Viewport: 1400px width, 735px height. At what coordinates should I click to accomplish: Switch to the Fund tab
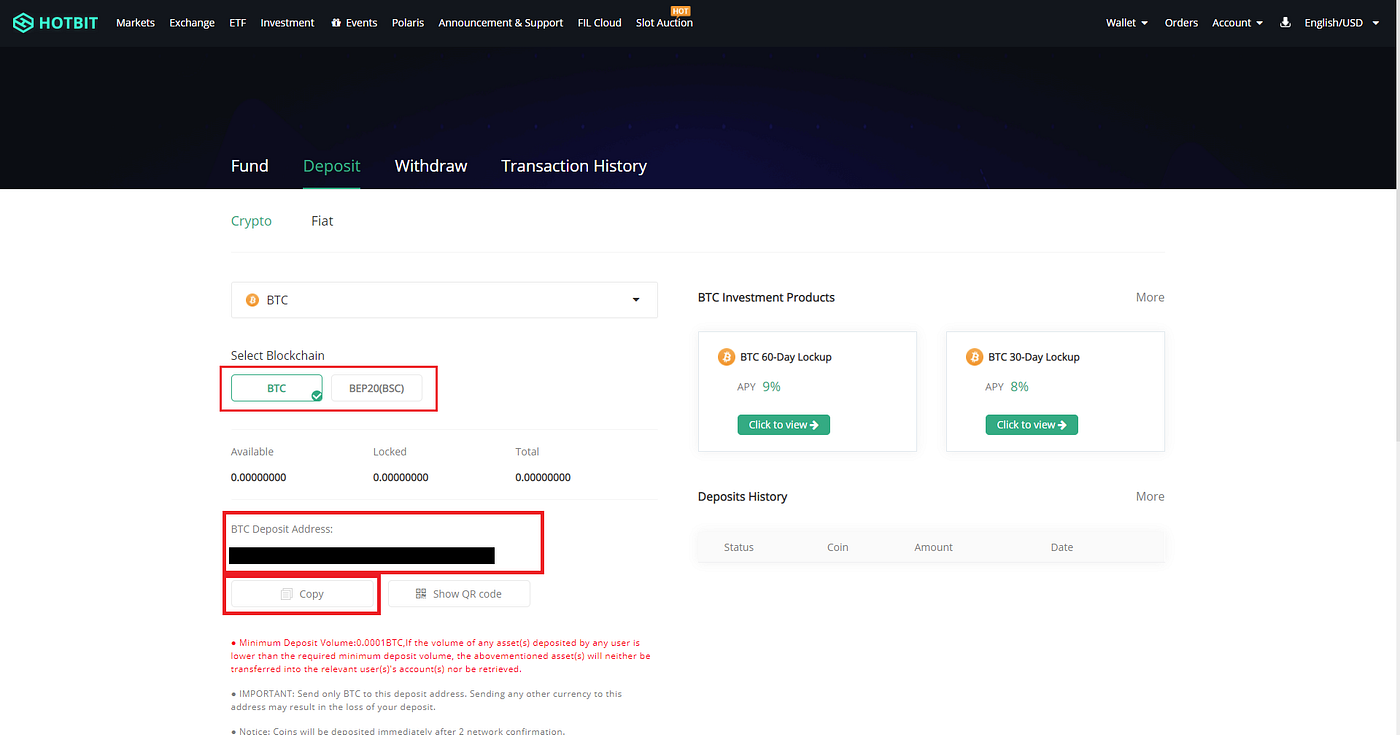[250, 166]
